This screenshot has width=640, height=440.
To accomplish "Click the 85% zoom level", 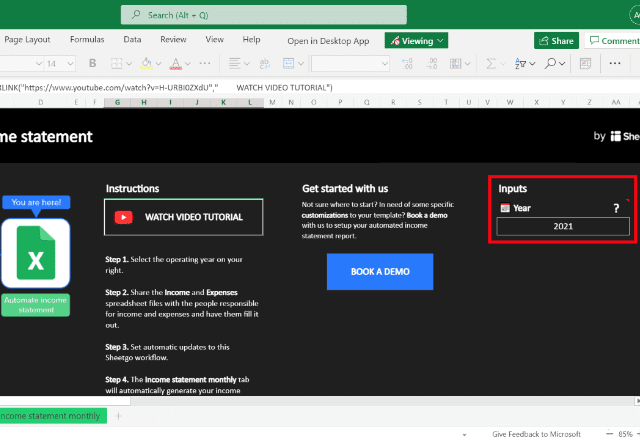I will [625, 434].
